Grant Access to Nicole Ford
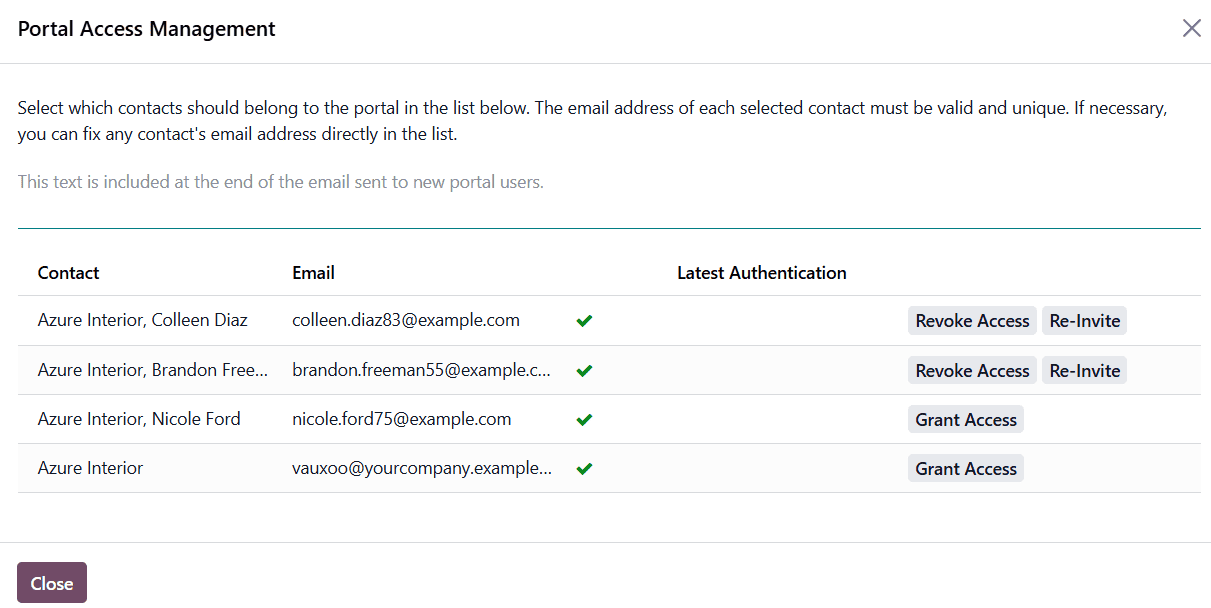This screenshot has width=1211, height=608. (966, 420)
